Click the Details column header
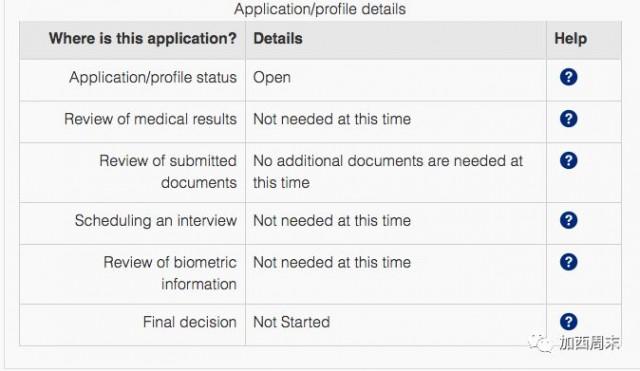640x371 pixels. coord(278,39)
